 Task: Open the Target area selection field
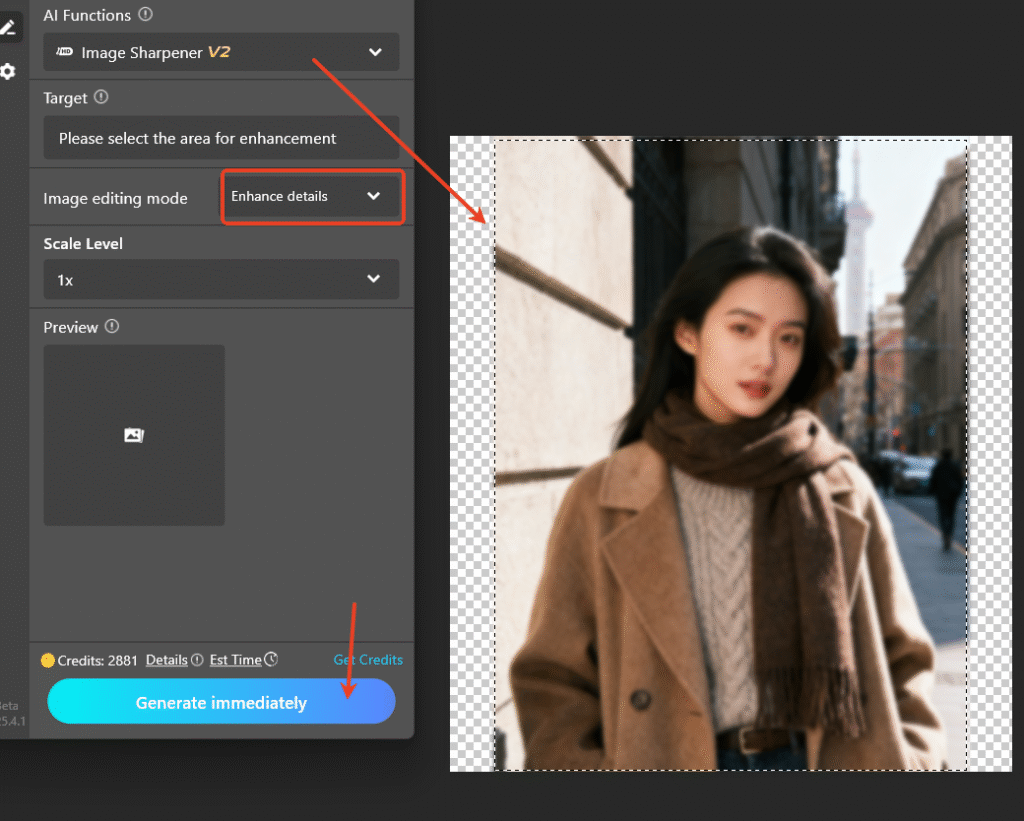220,138
